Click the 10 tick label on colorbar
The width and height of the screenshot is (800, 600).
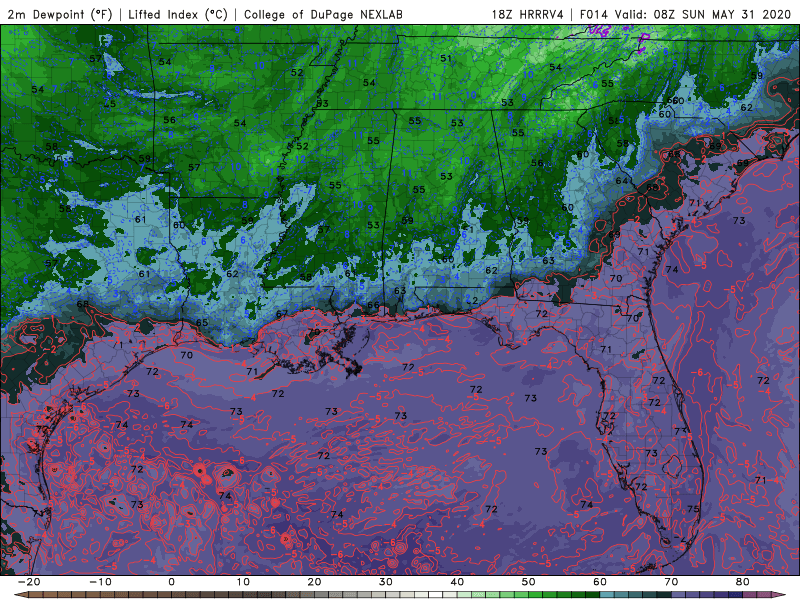(x=243, y=582)
